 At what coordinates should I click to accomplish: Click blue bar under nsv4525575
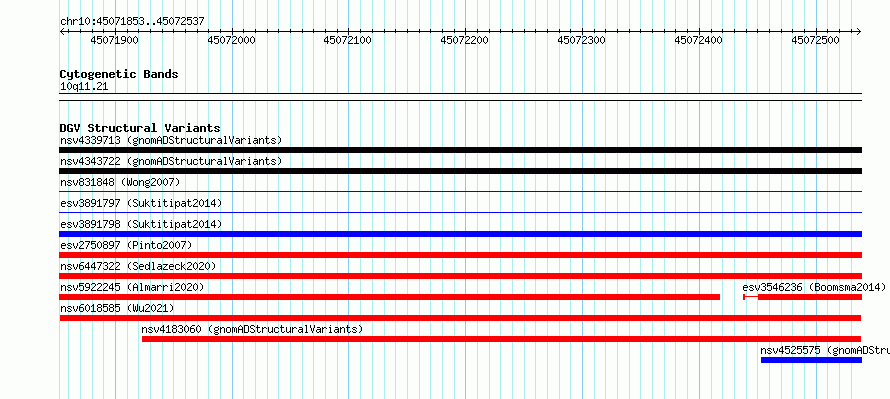[x=811, y=360]
